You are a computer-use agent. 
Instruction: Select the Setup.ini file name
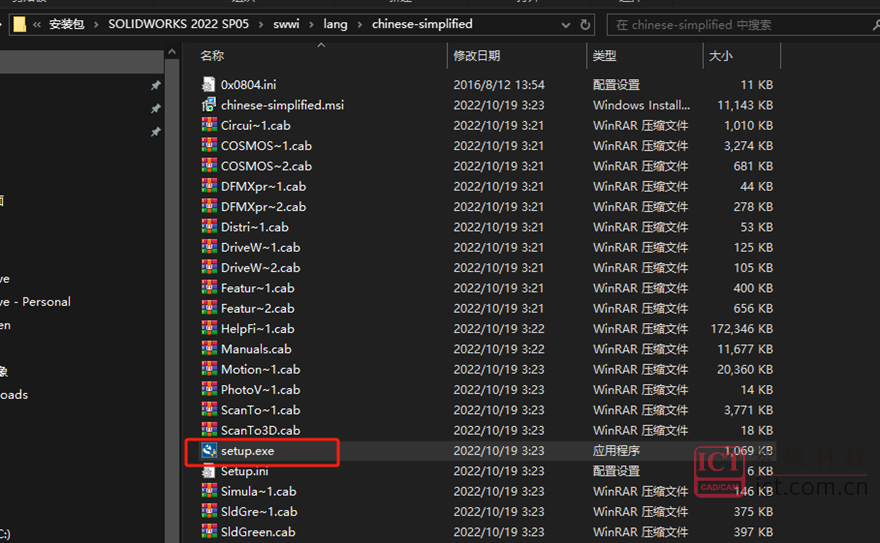(245, 471)
